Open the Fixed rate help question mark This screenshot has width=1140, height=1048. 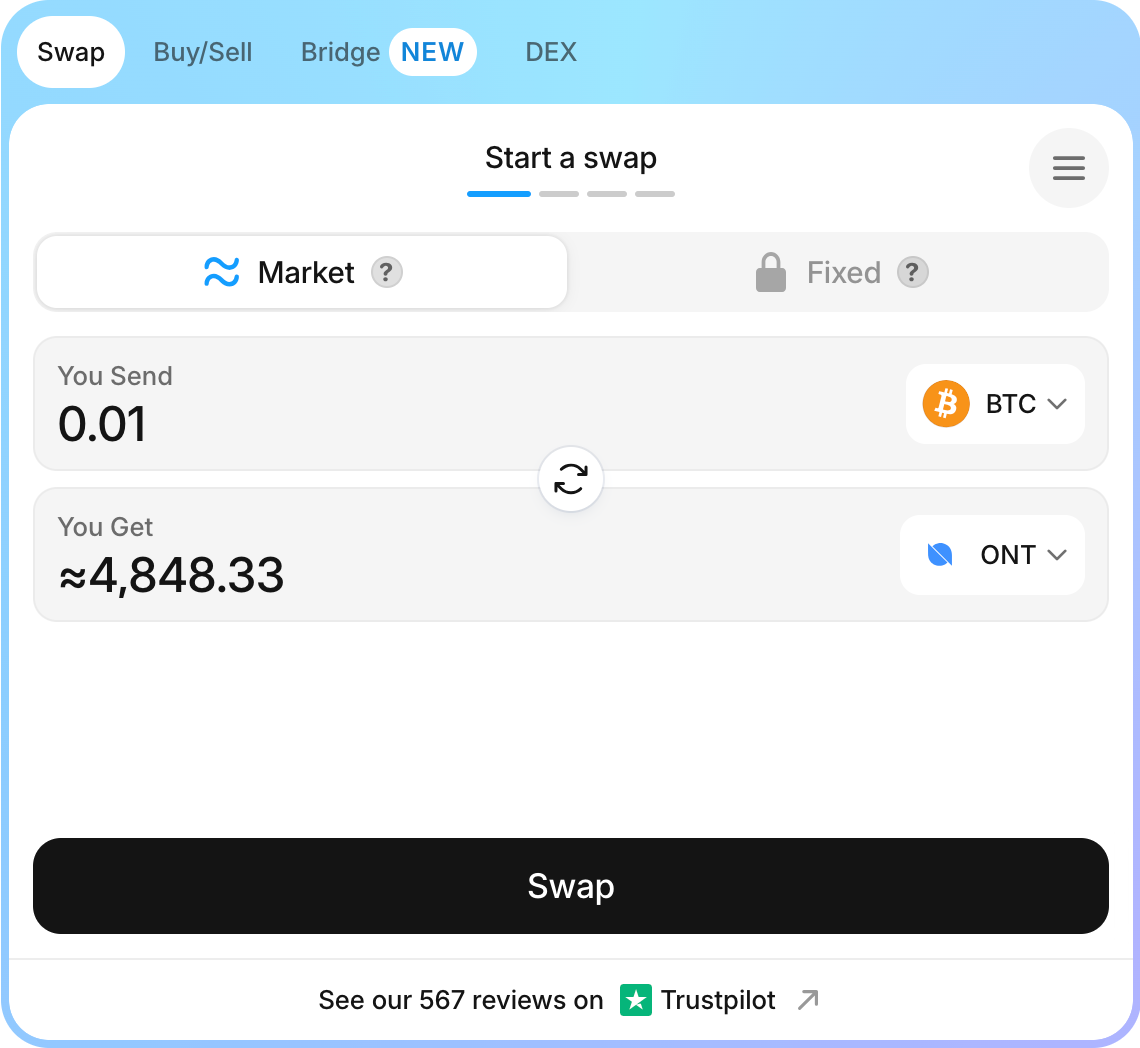[912, 273]
